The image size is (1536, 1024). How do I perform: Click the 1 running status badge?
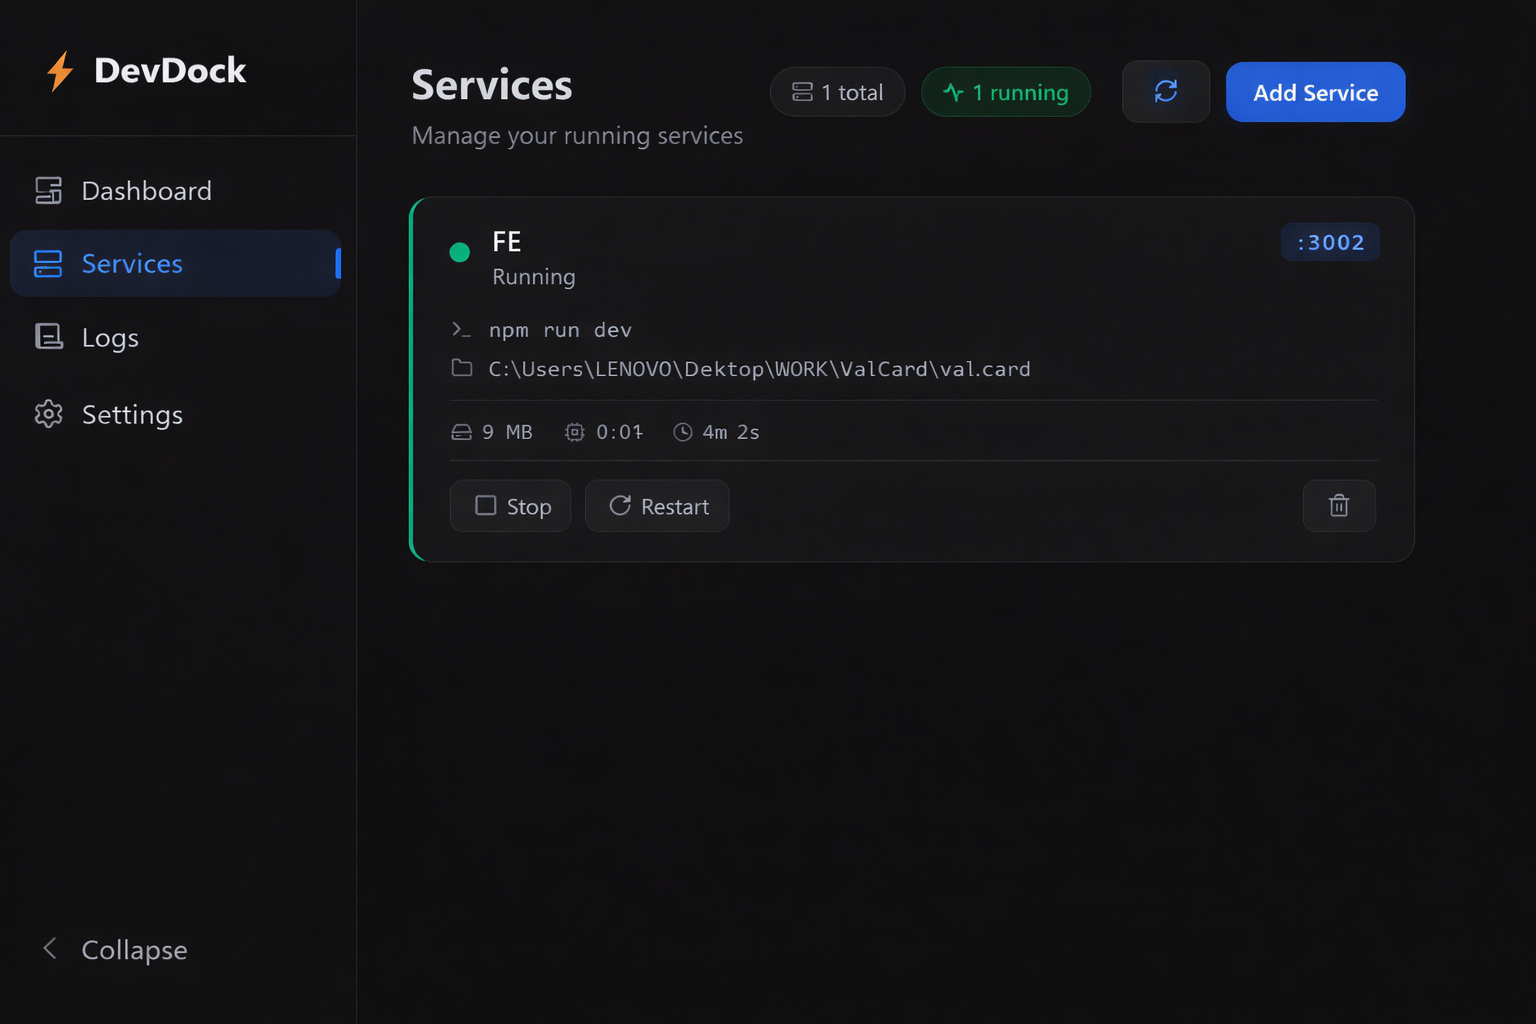[1005, 92]
